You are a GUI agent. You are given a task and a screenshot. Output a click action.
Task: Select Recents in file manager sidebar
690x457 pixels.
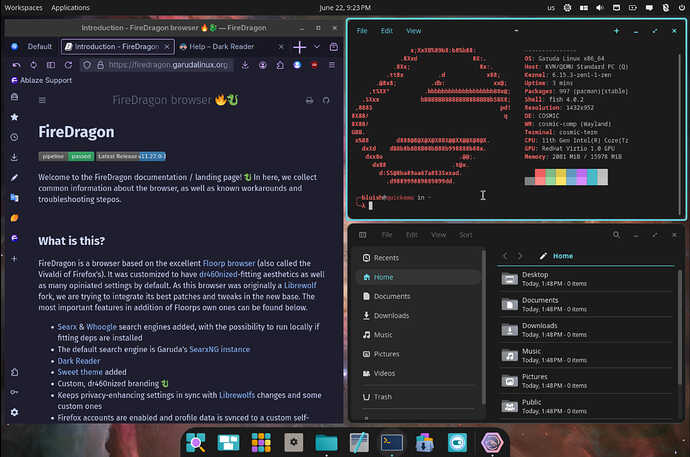418,258
